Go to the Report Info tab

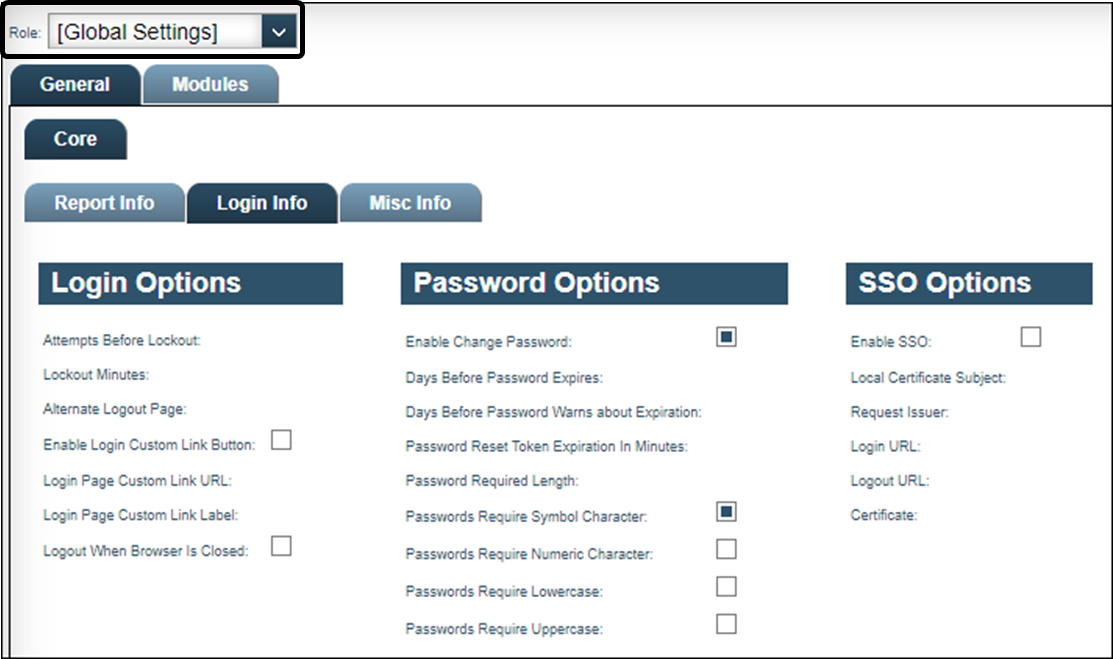click(x=104, y=203)
